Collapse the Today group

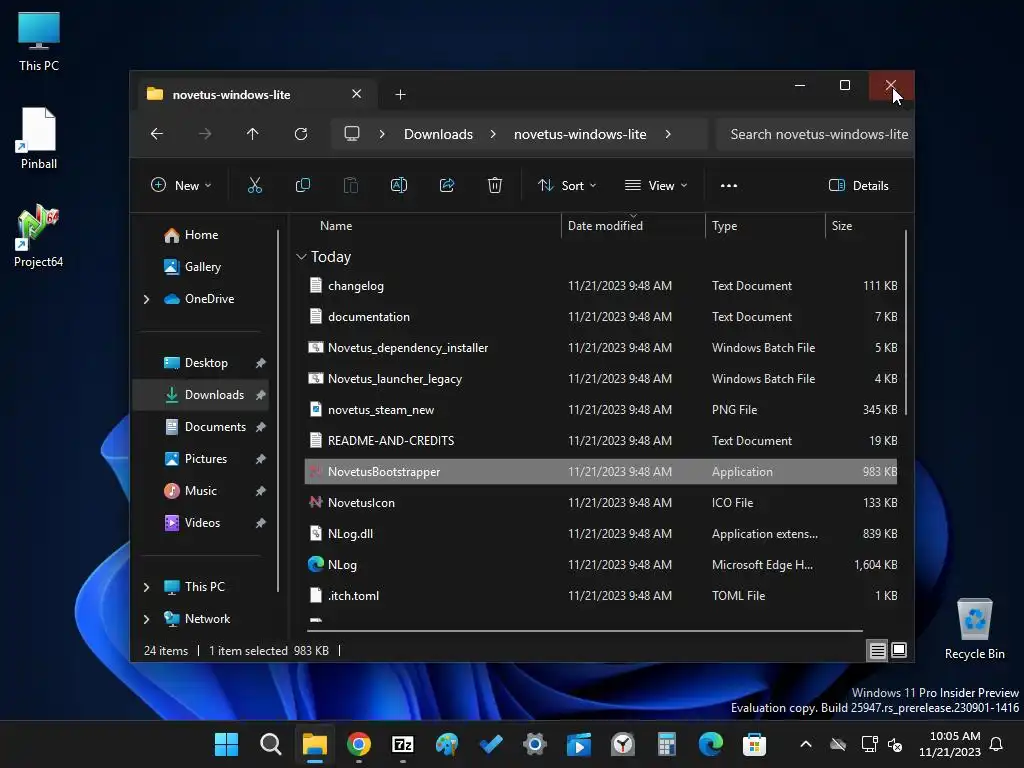(x=301, y=257)
